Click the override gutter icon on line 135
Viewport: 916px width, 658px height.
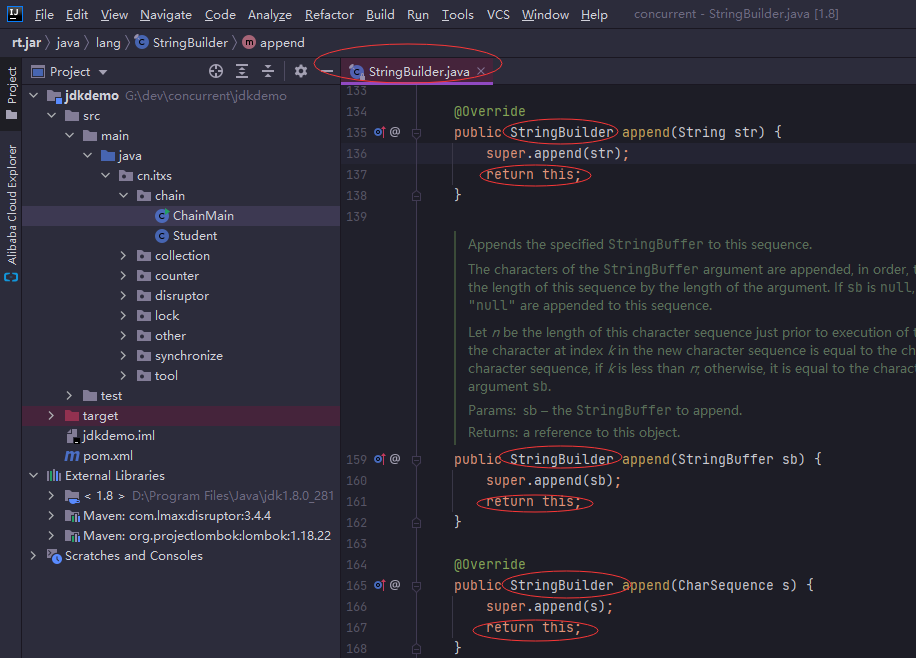pyautogui.click(x=380, y=132)
